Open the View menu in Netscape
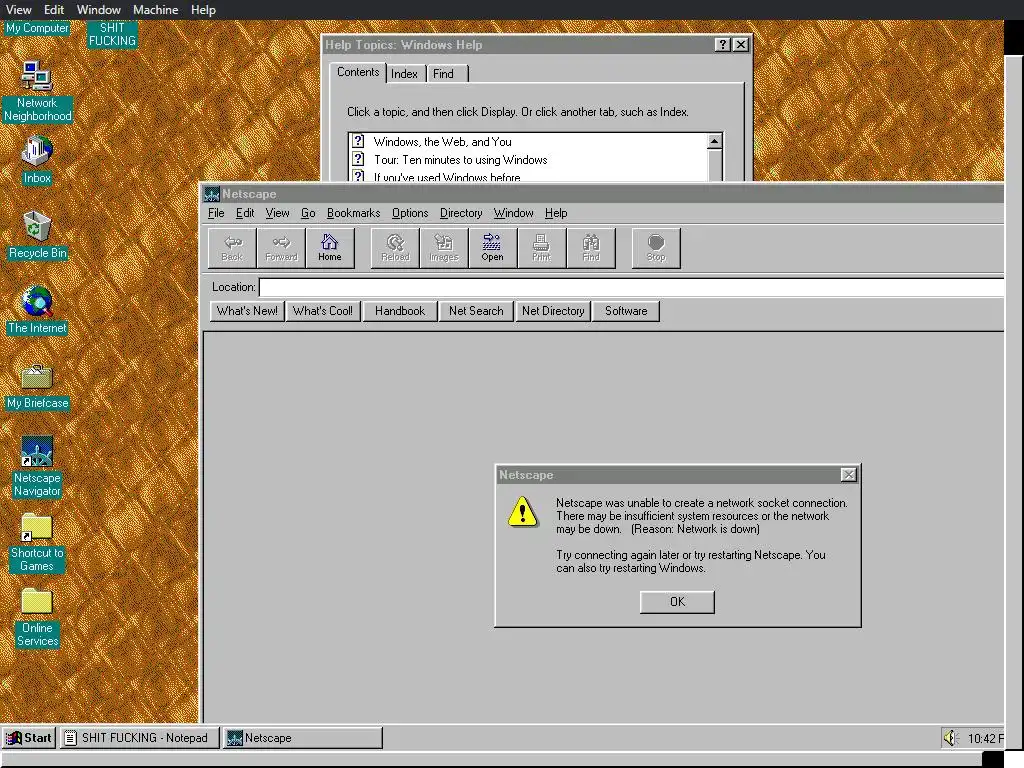 [277, 213]
